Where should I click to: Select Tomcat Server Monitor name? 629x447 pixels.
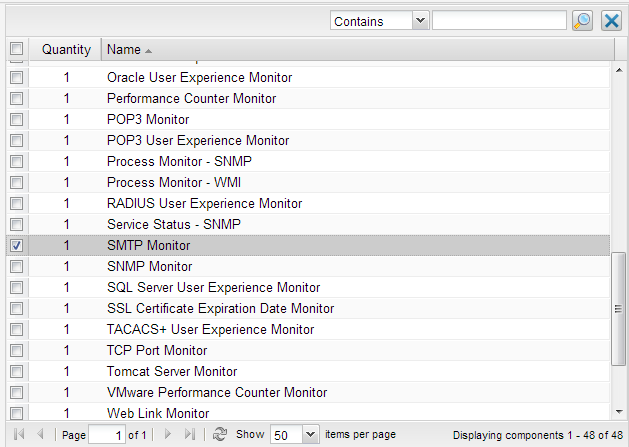(x=172, y=372)
